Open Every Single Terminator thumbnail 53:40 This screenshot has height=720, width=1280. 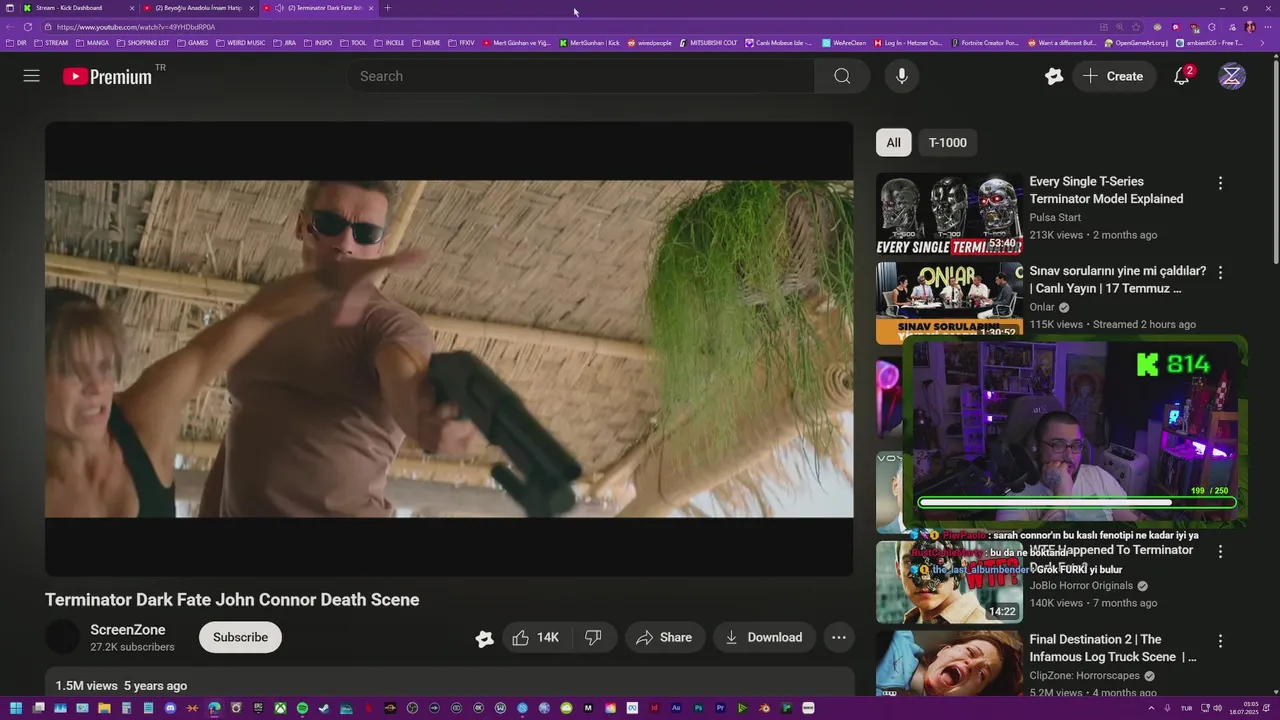coord(949,214)
